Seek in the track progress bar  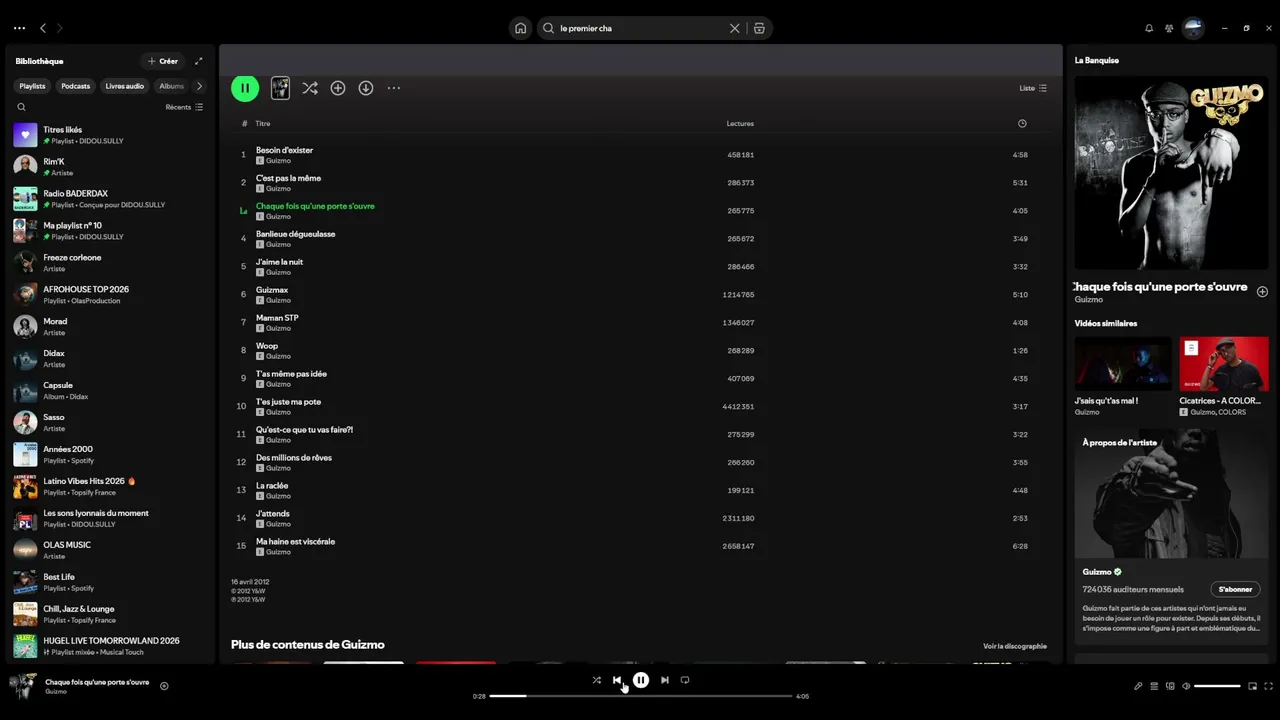click(x=641, y=696)
